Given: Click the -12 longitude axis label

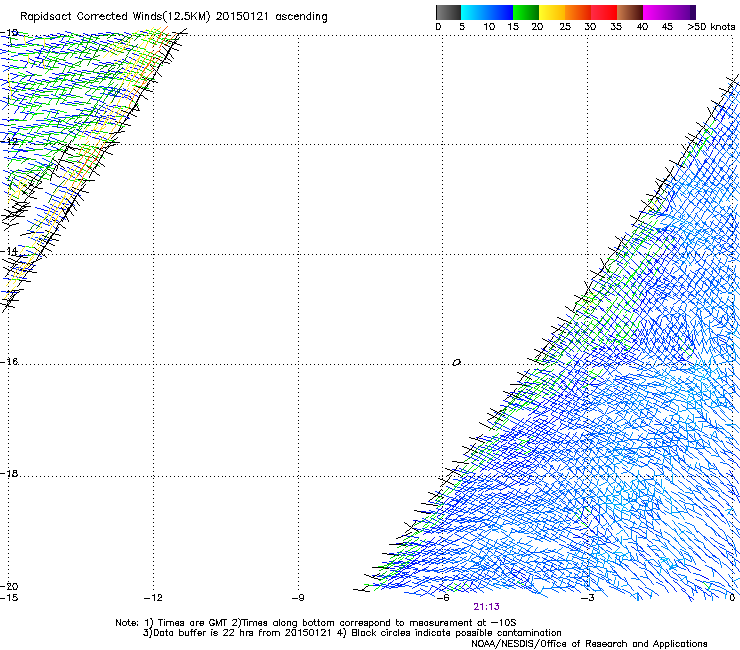Looking at the screenshot, I should pos(153,598).
